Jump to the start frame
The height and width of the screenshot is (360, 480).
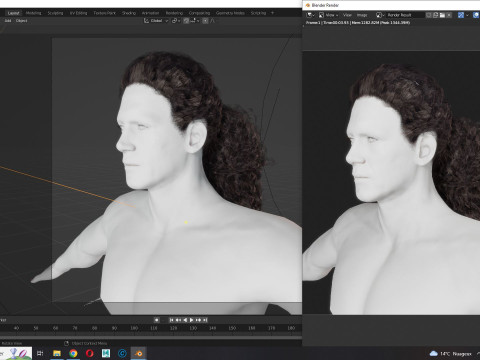point(171,320)
